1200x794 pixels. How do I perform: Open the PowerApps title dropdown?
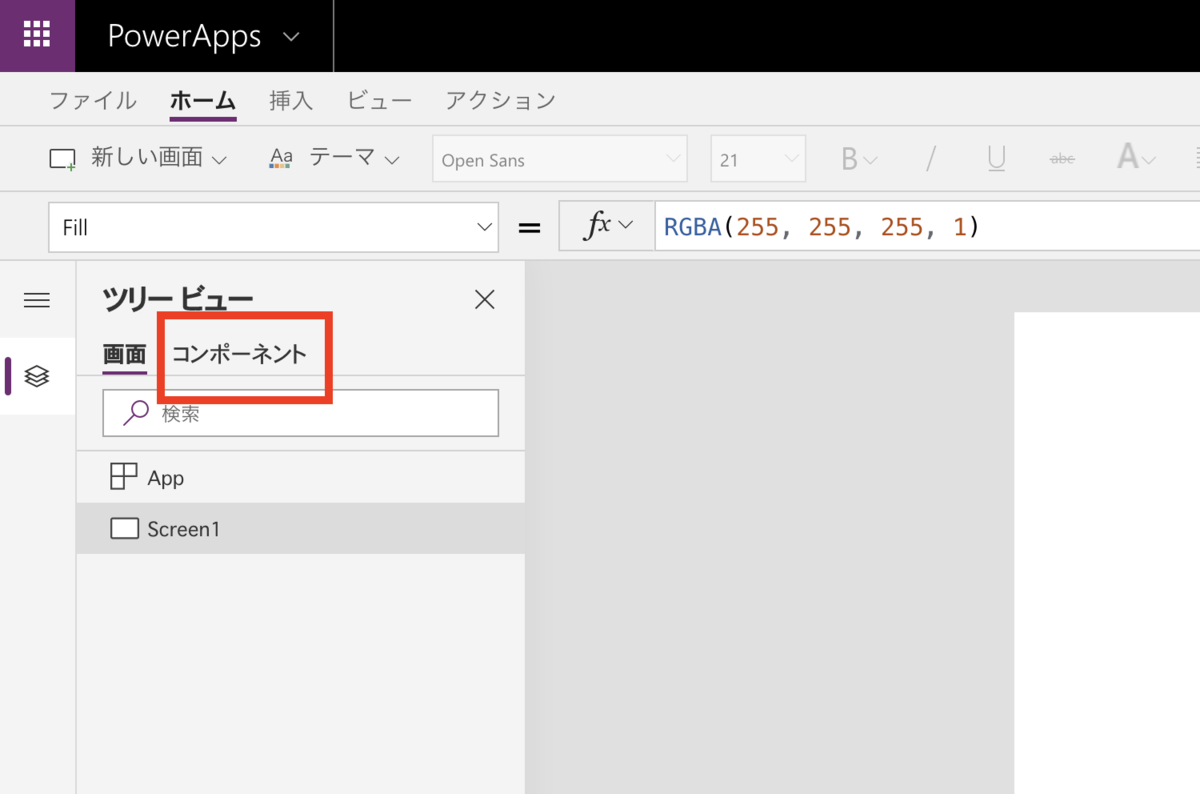[204, 37]
